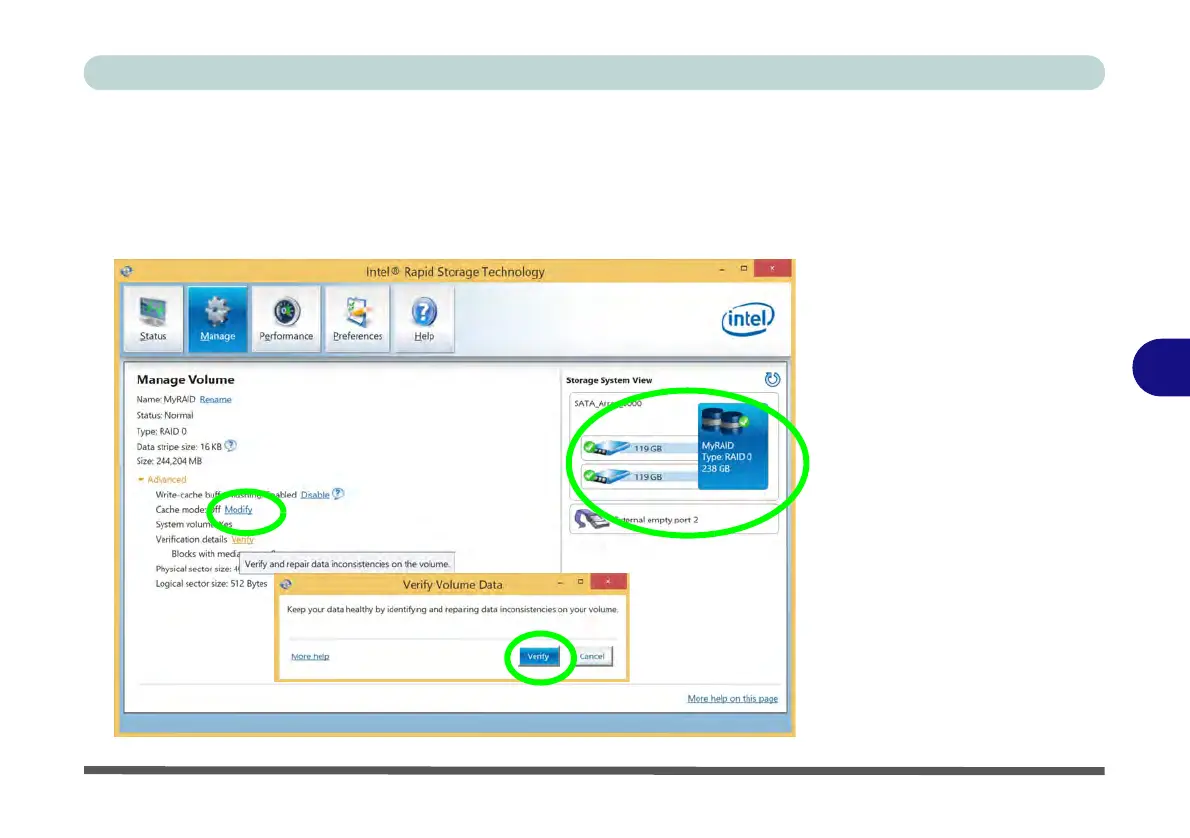Collapse the Advanced section
Screen dimensions: 1190x838
(x=162, y=480)
